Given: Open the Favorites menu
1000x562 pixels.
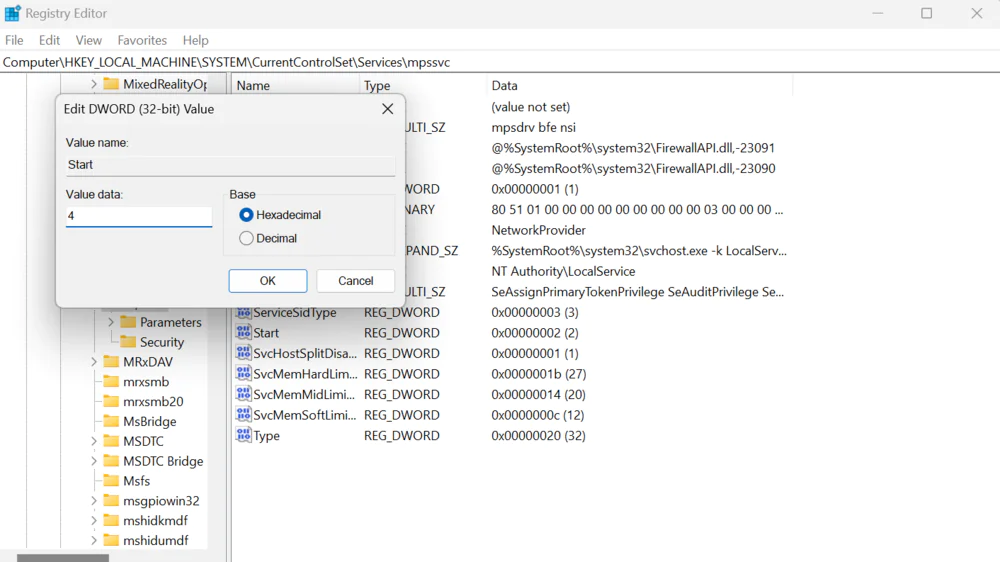Looking at the screenshot, I should coord(142,40).
